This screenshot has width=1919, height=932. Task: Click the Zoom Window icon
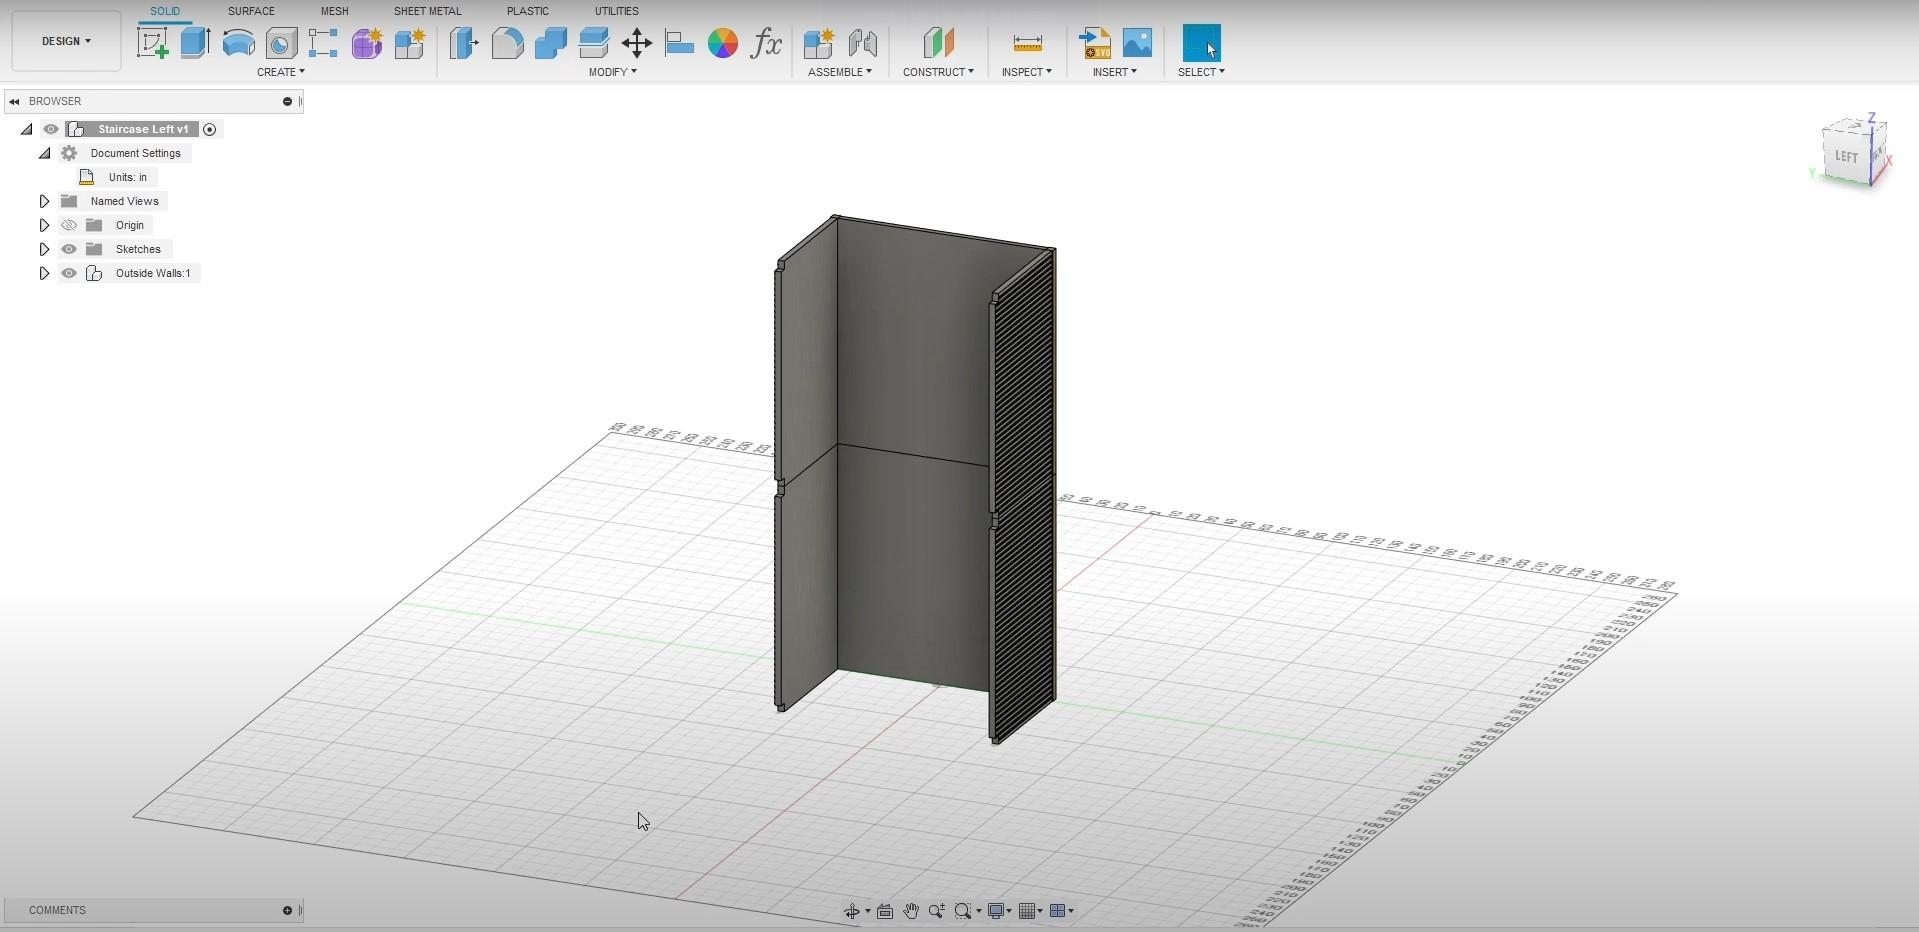963,911
